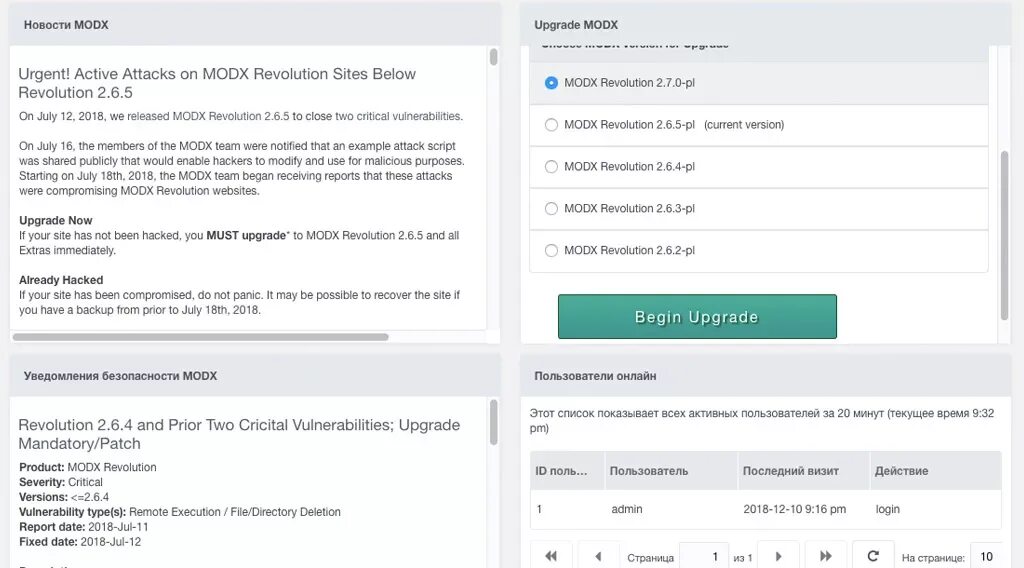Image resolution: width=1024 pixels, height=568 pixels.
Task: Go to next page of online users
Action: 778,556
